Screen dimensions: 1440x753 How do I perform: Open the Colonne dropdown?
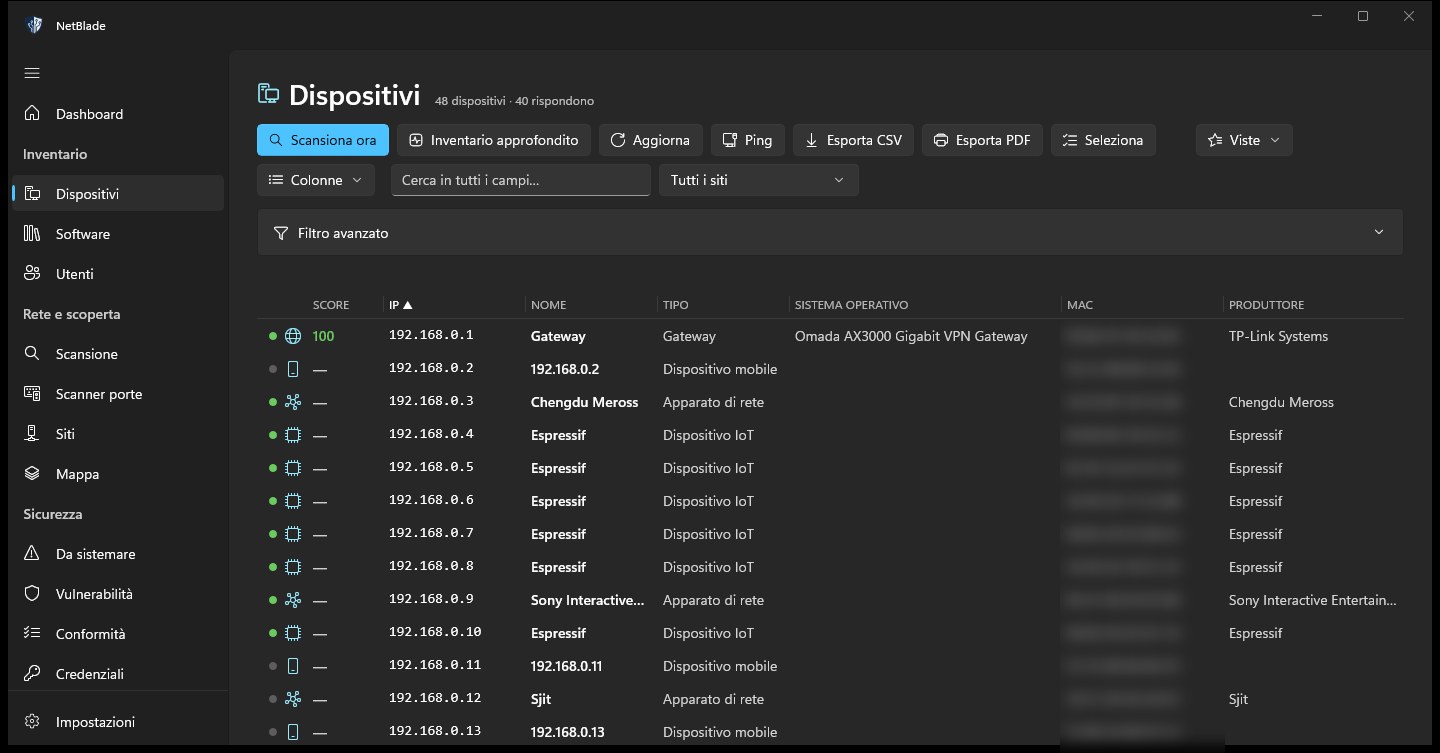[316, 180]
